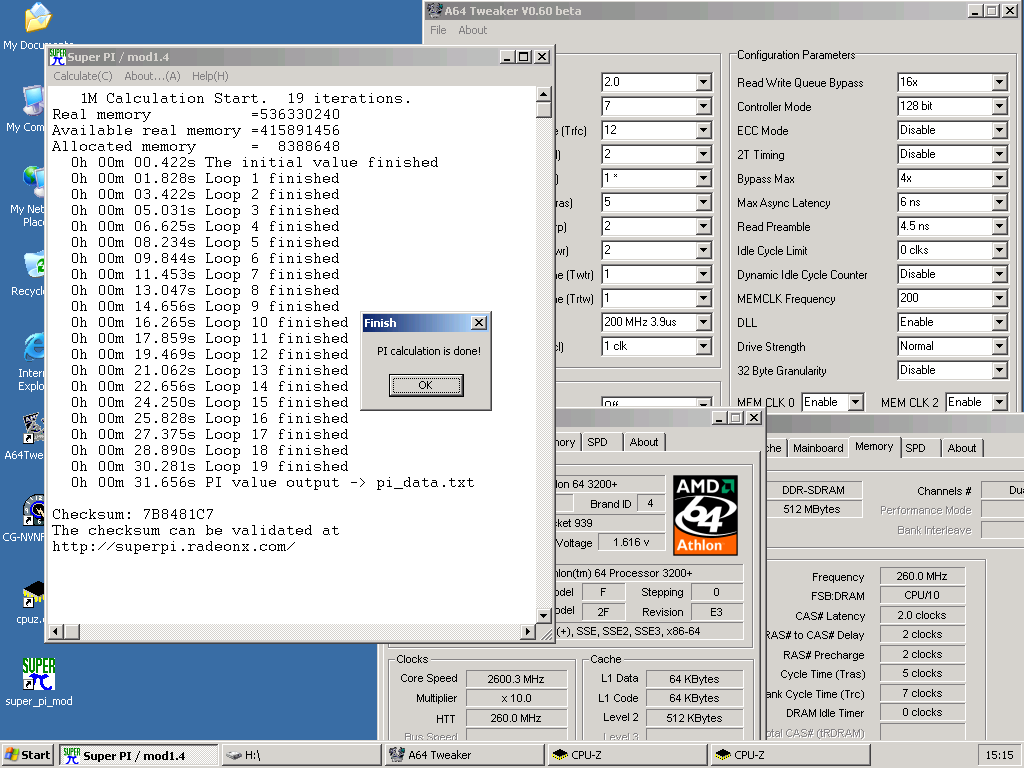The width and height of the screenshot is (1024, 768).
Task: Select CG-NVNF desktop shortcut icon
Action: click(x=33, y=511)
